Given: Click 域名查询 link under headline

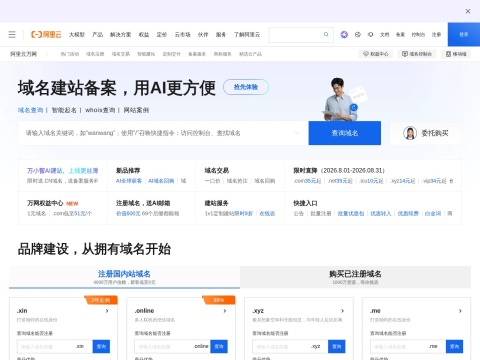Looking at the screenshot, I should tap(30, 110).
